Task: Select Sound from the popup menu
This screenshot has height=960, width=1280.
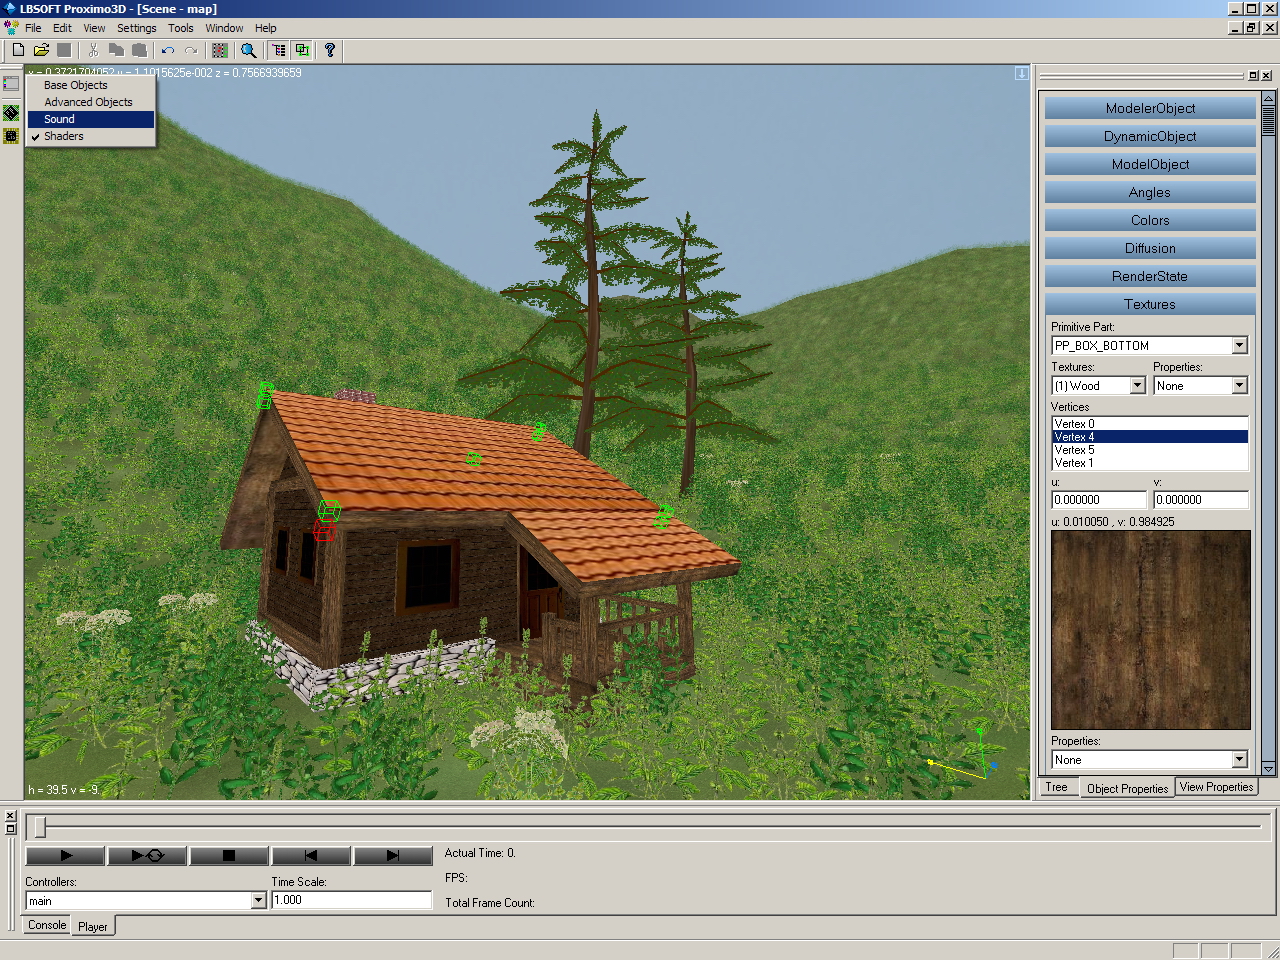Action: coord(60,119)
